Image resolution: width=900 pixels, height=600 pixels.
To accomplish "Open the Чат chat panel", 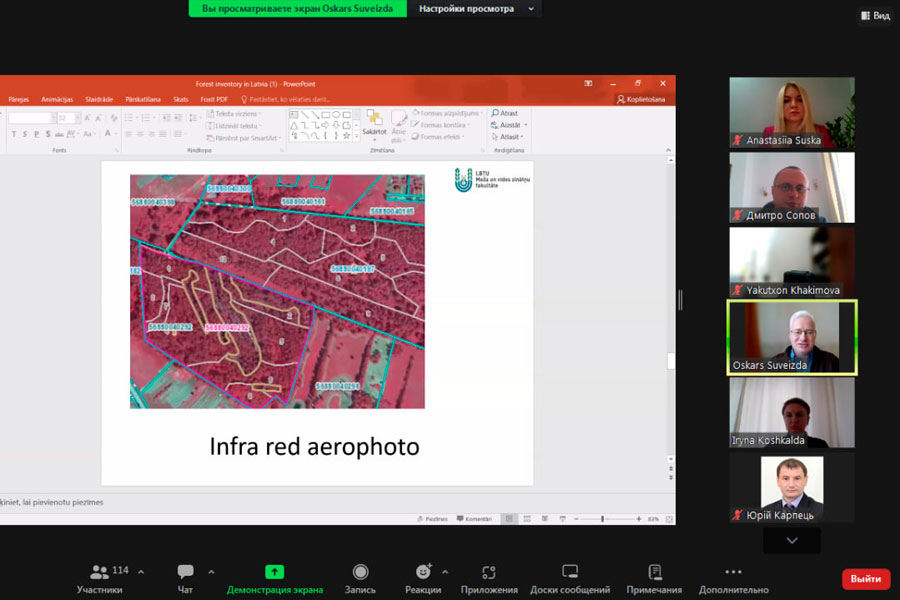I will point(185,577).
